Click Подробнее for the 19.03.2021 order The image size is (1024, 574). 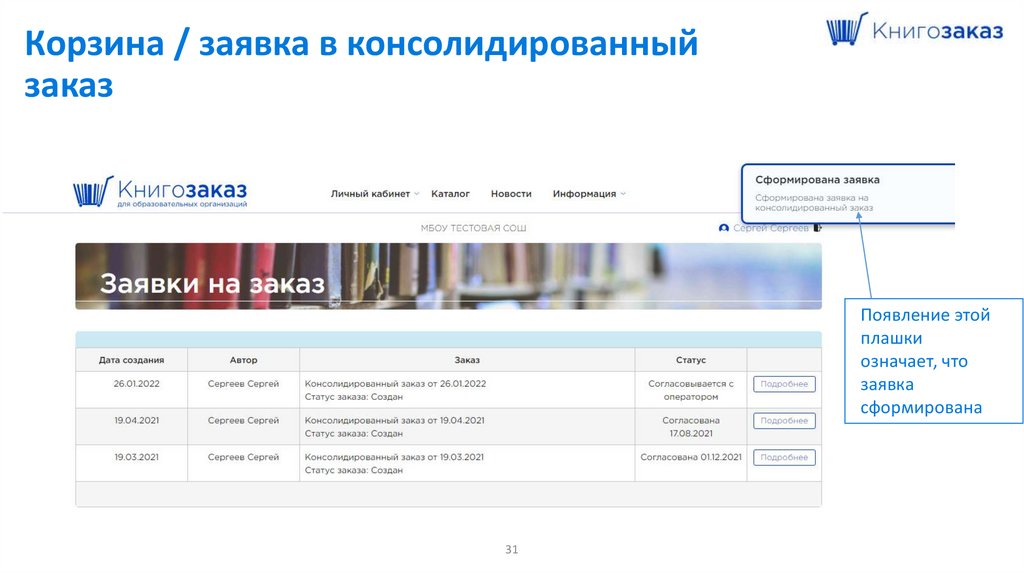[x=784, y=457]
